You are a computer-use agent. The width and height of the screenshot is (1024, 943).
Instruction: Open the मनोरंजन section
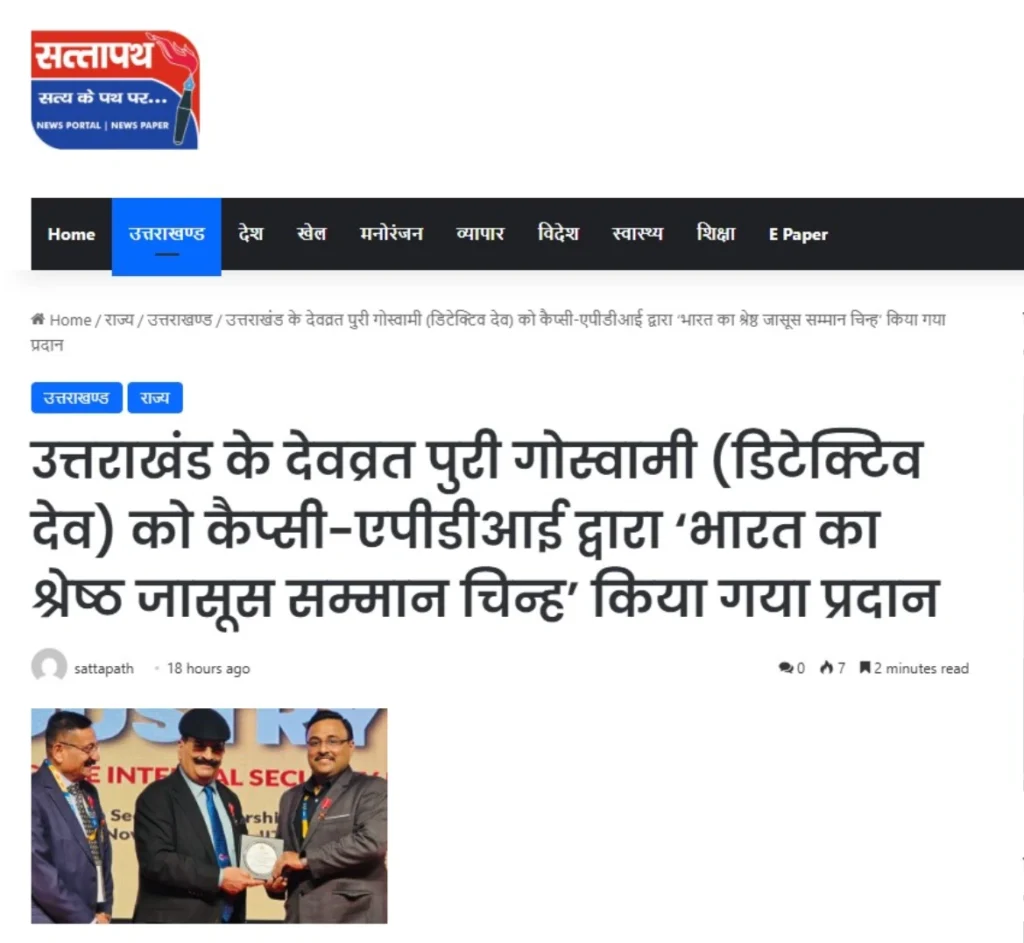click(x=391, y=234)
